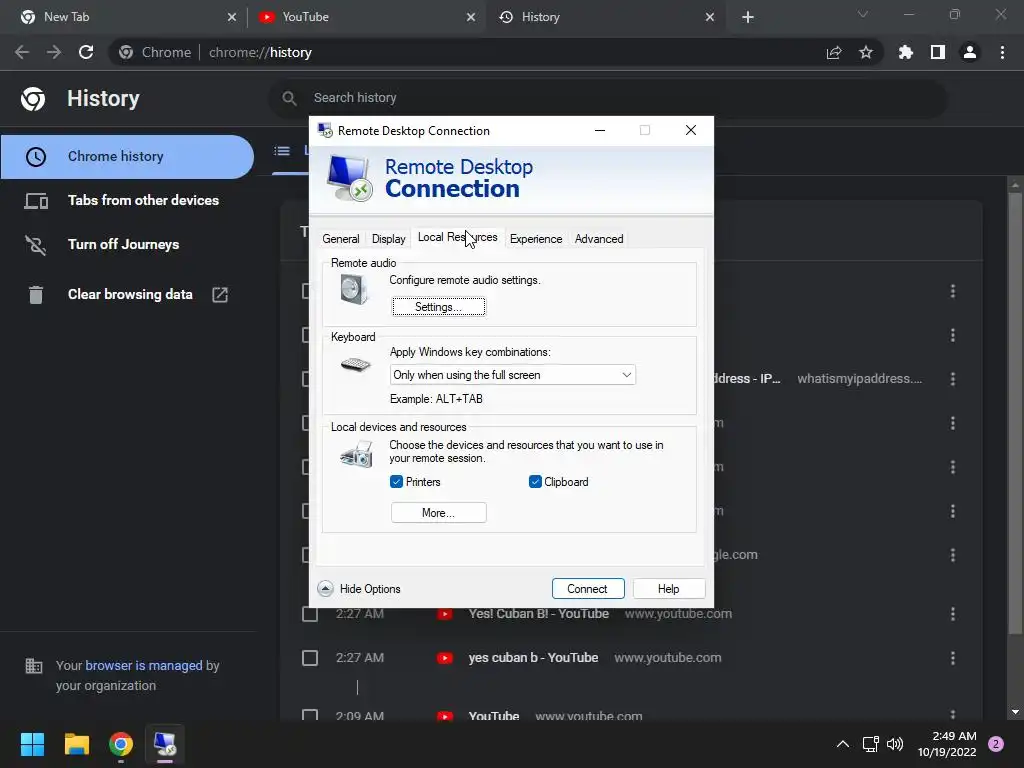This screenshot has width=1024, height=768.
Task: Select Chrome history in sidebar
Action: [127, 157]
